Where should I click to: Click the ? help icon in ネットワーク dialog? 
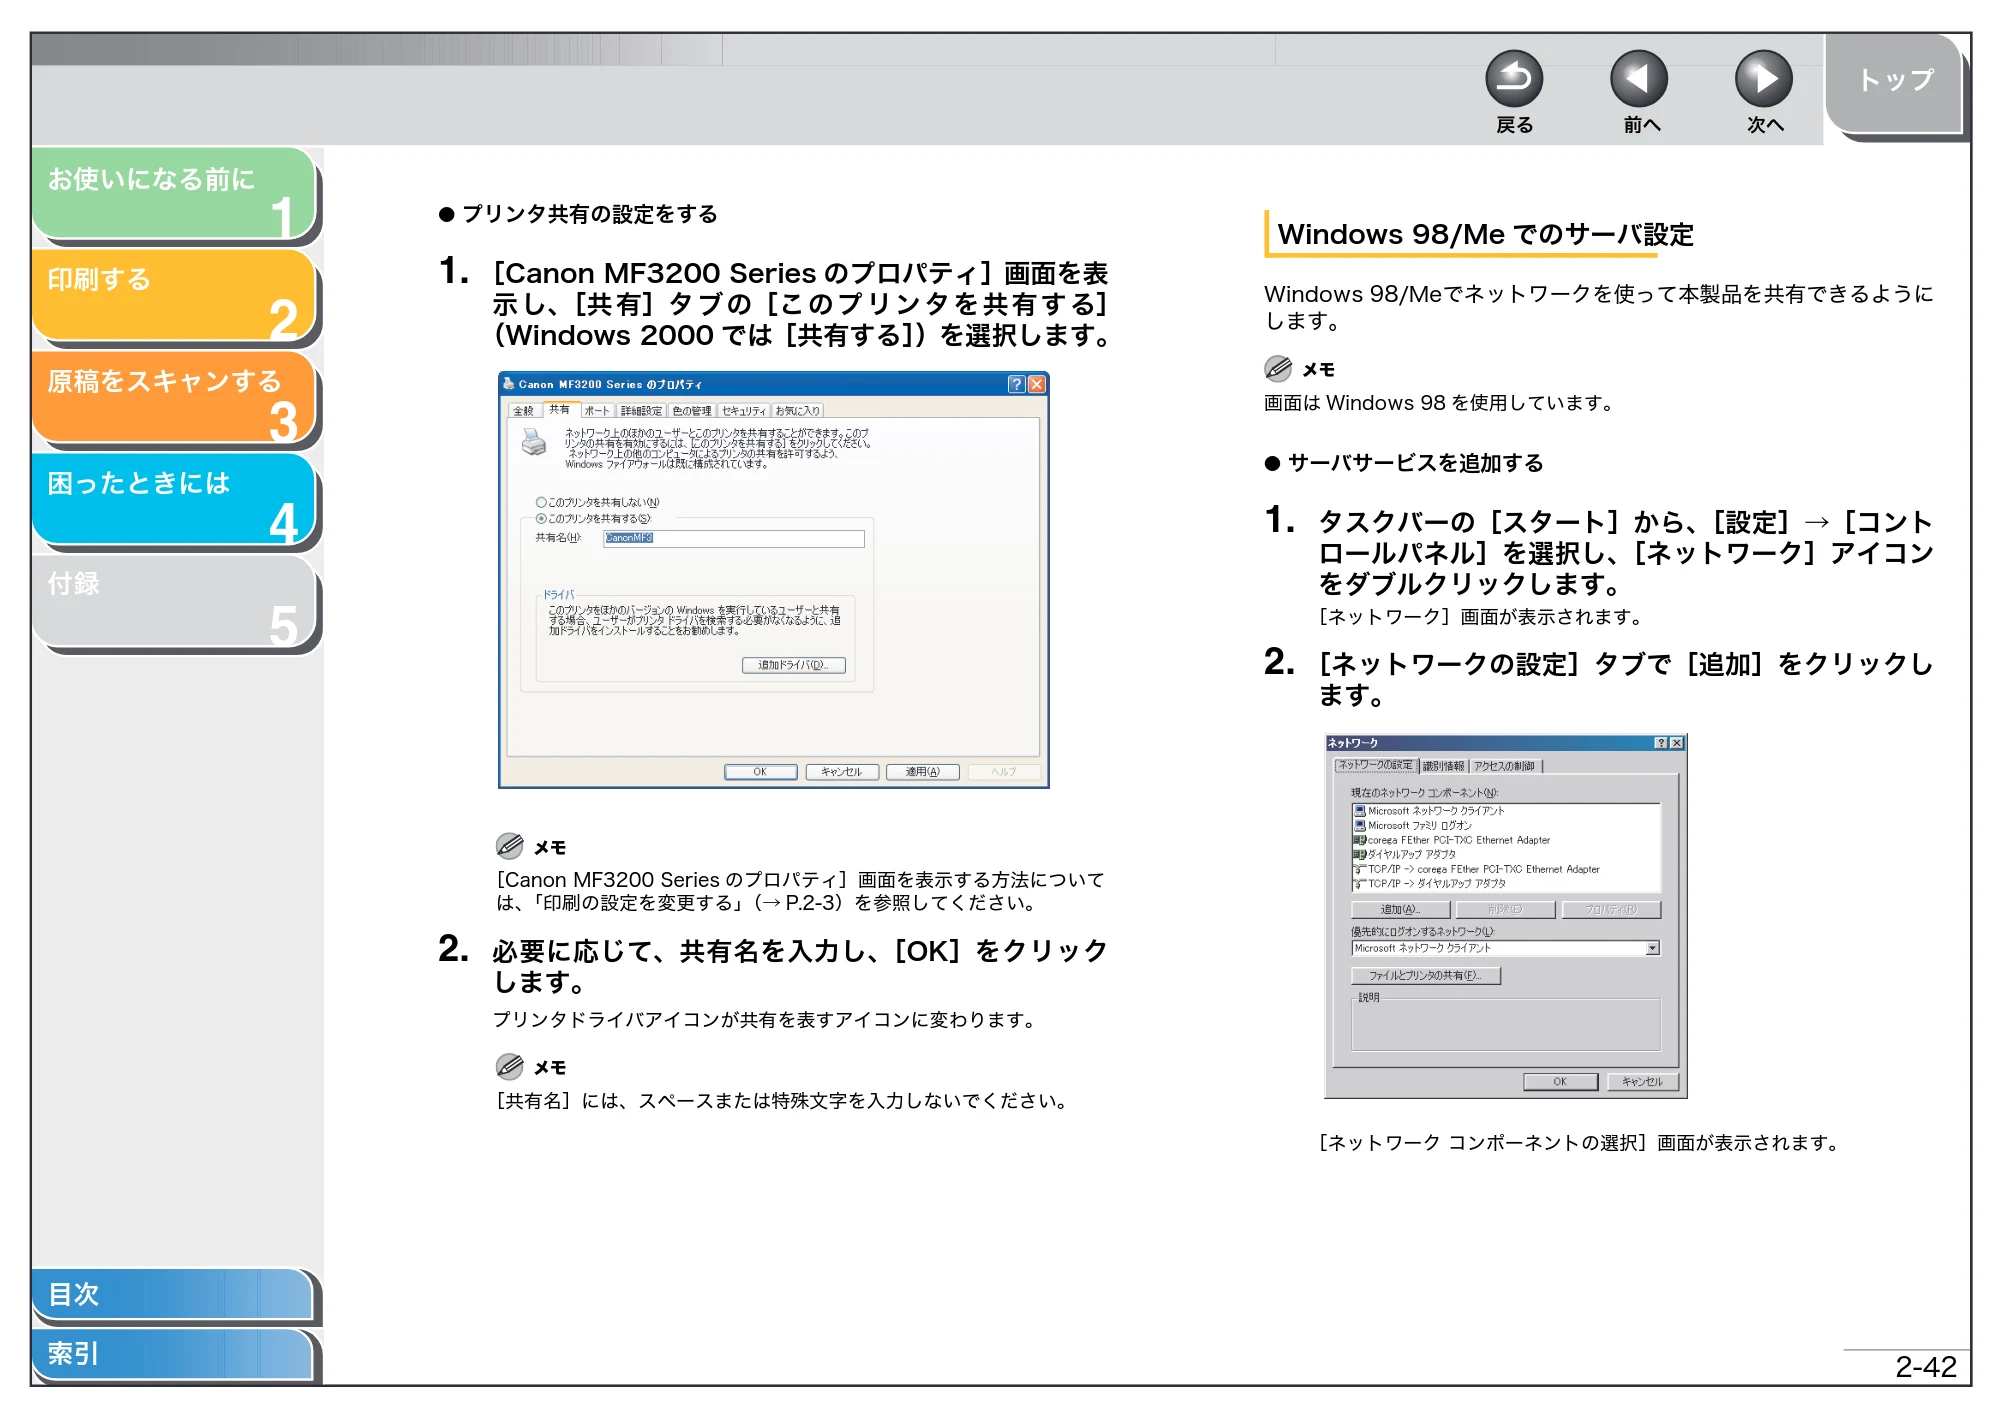(x=1661, y=743)
